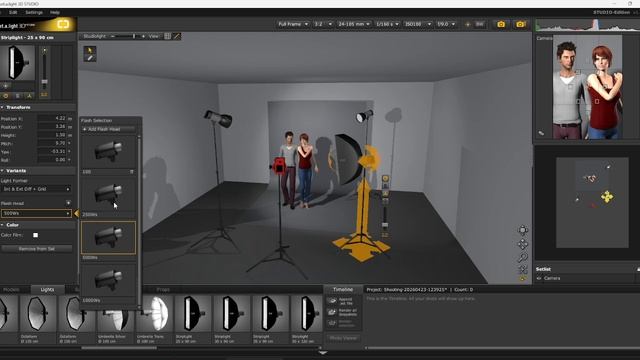Click the Append set file timeline icon
This screenshot has width=640, height=360.
click(332, 301)
